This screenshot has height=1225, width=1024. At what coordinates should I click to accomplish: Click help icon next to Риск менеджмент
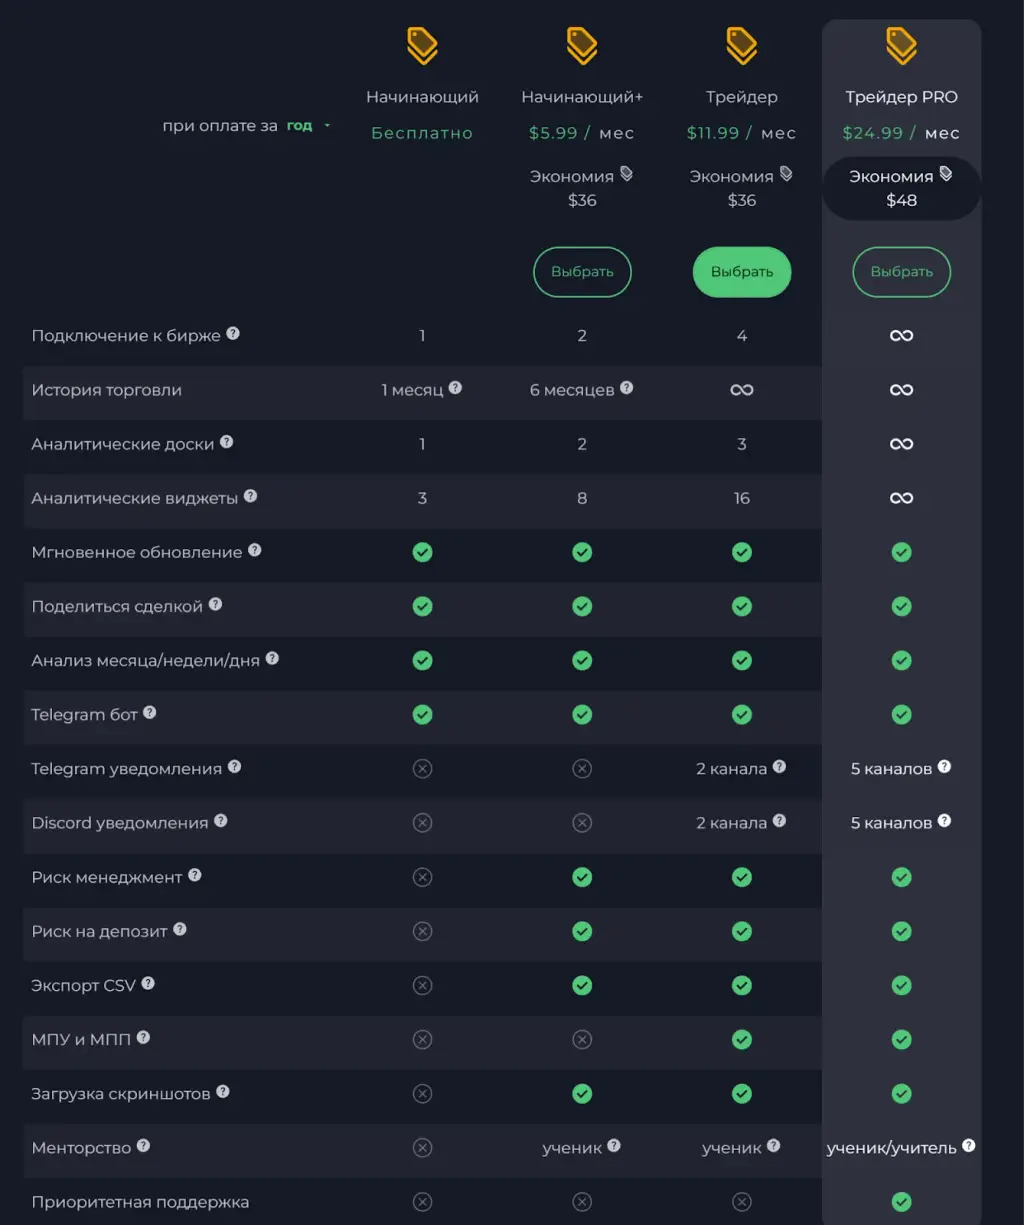tap(195, 875)
